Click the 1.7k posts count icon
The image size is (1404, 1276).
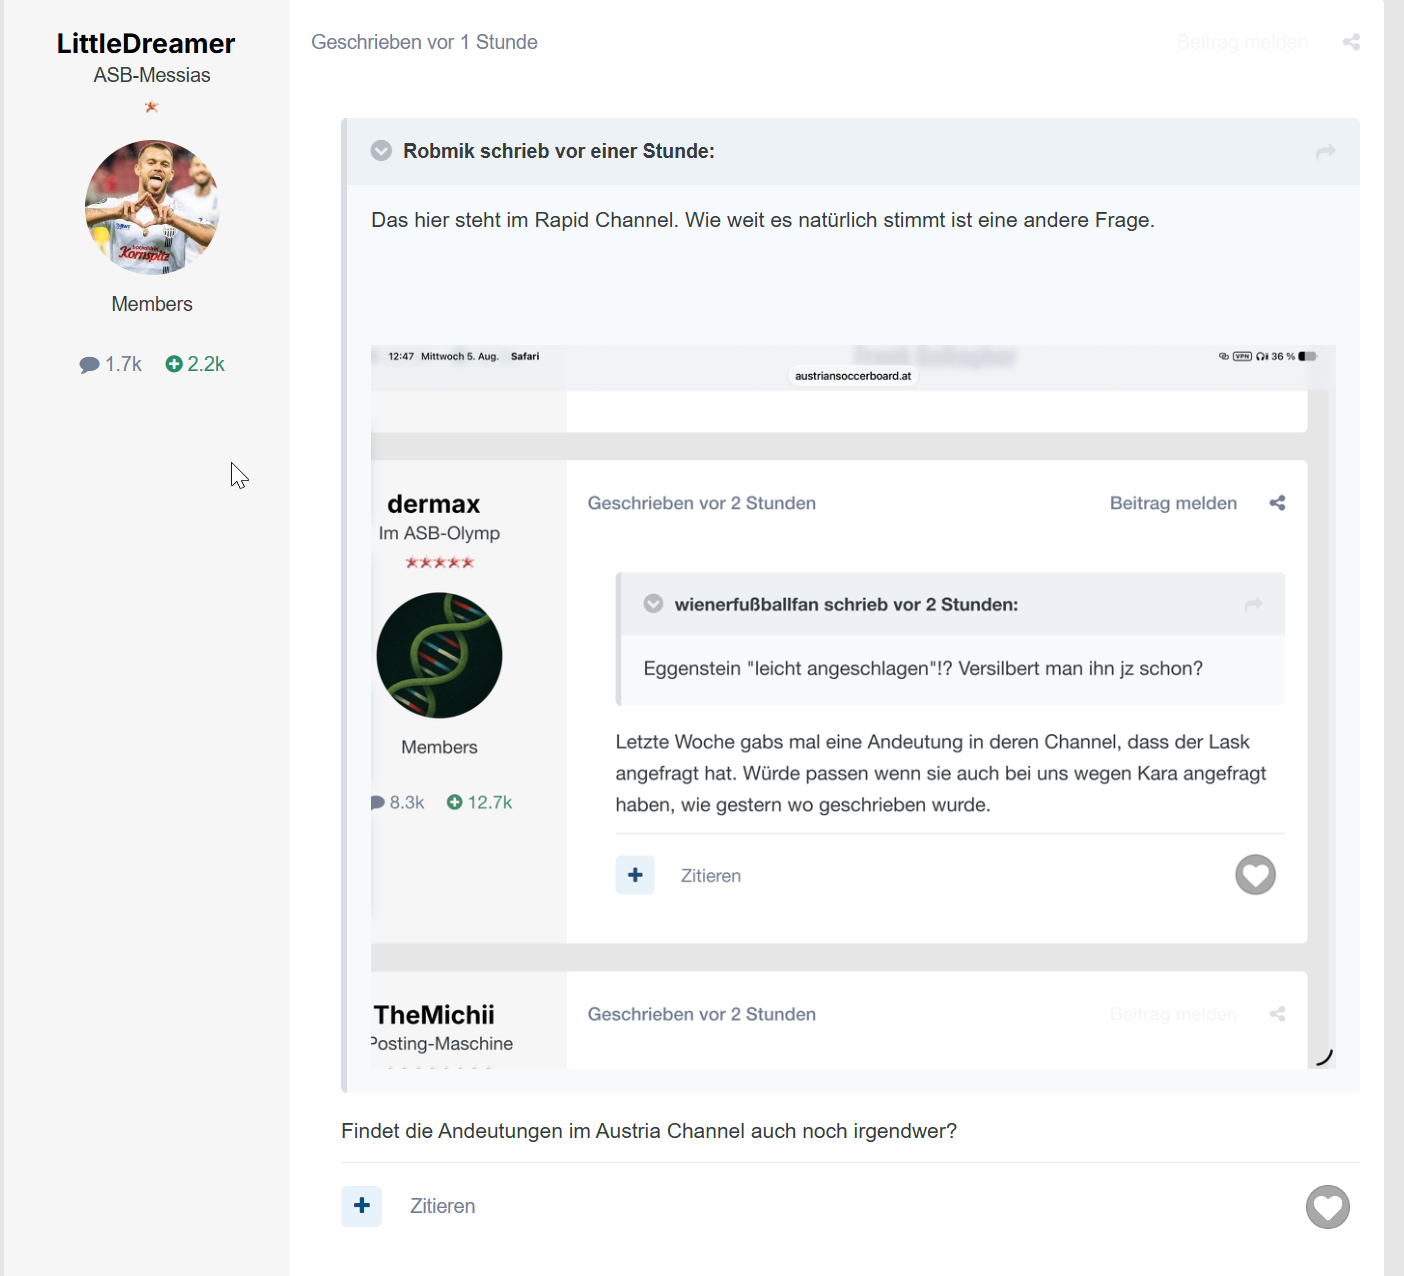(x=89, y=365)
